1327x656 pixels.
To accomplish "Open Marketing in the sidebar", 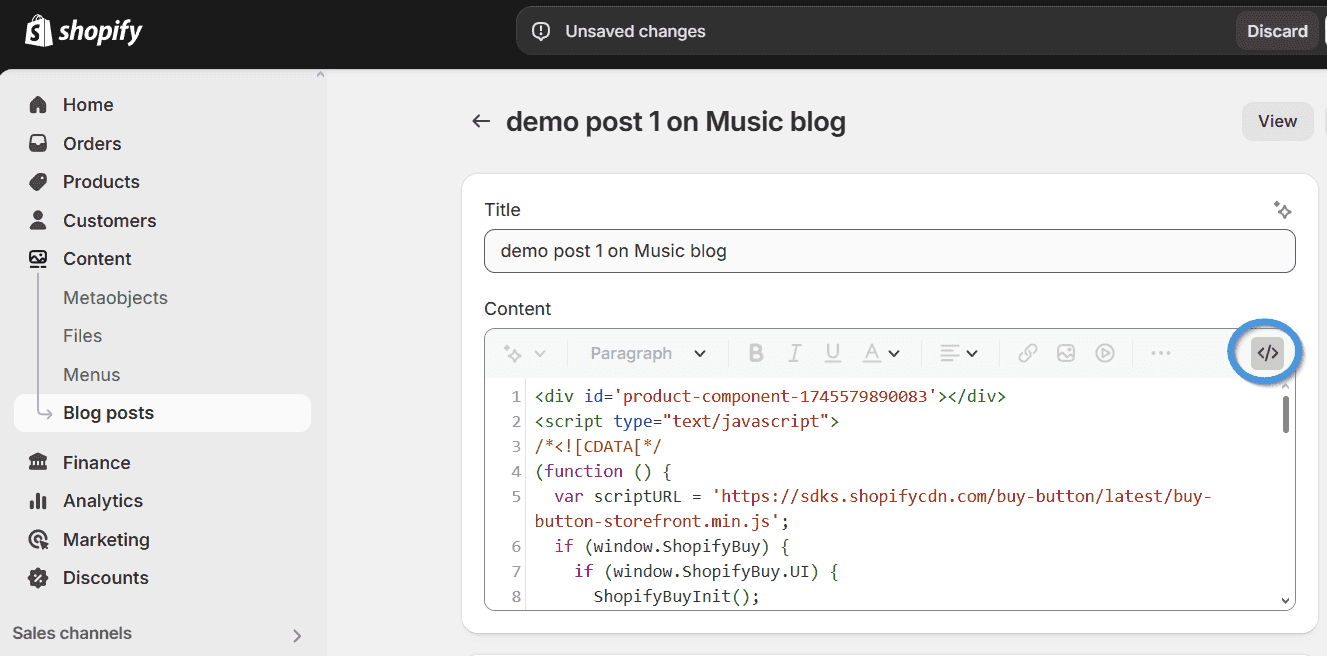I will (106, 540).
